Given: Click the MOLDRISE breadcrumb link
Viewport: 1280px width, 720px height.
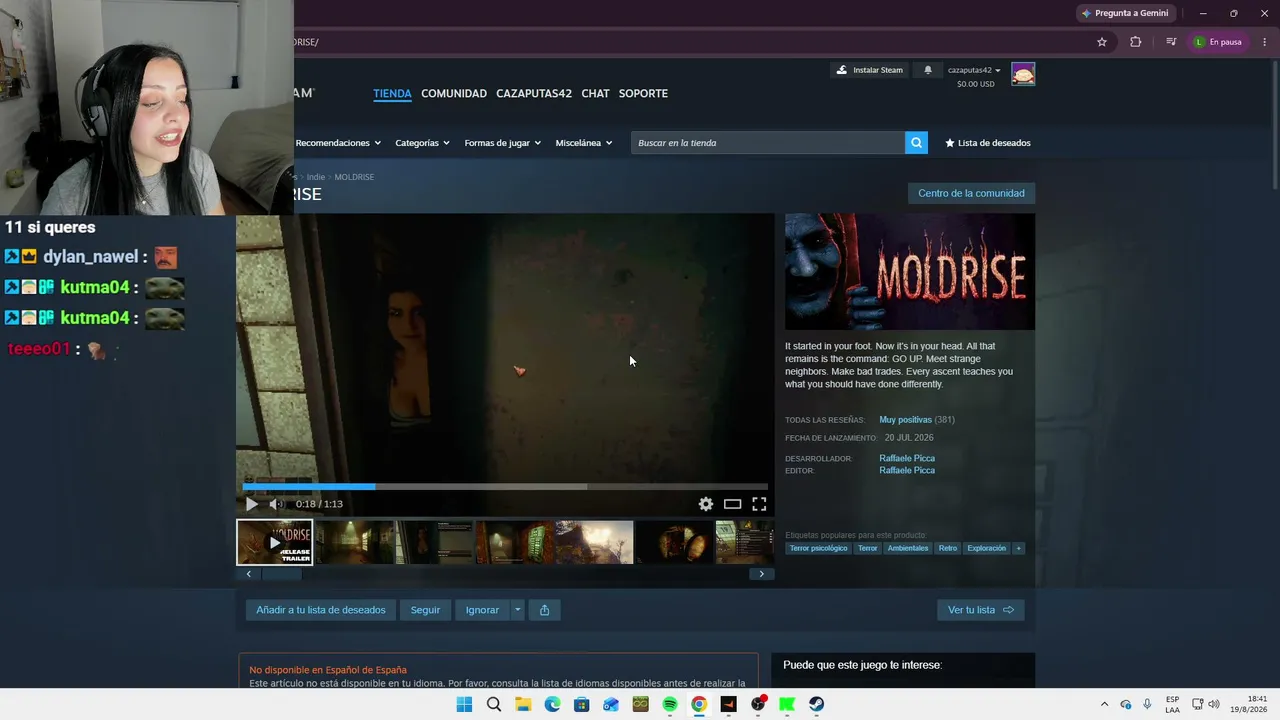Looking at the screenshot, I should [x=354, y=177].
